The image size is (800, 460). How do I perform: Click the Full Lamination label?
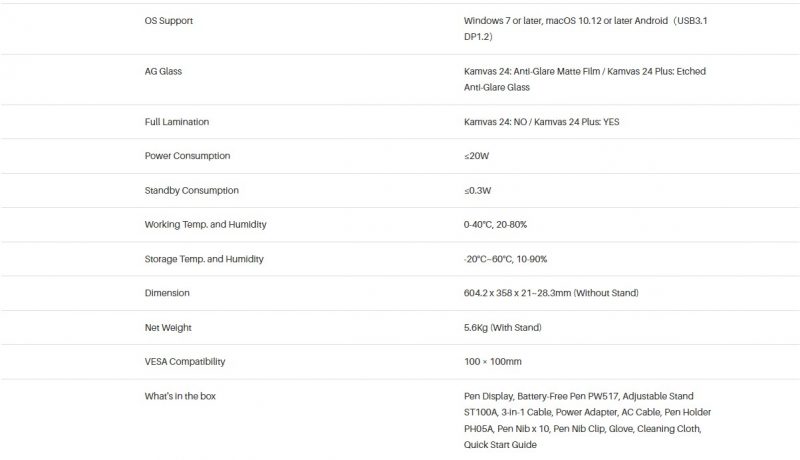coord(177,122)
